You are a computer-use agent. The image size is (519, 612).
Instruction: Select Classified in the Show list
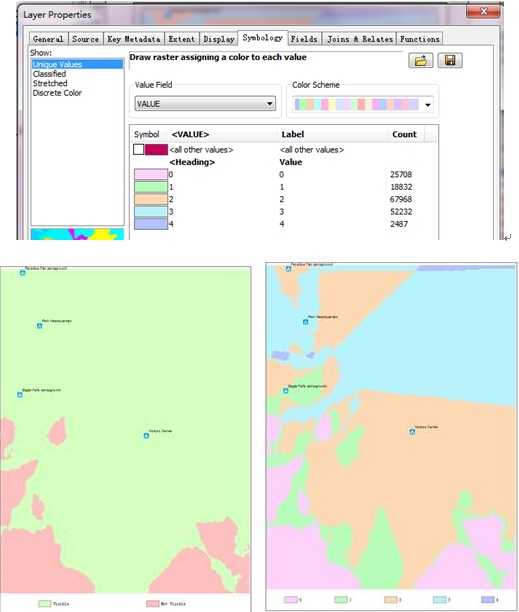50,74
